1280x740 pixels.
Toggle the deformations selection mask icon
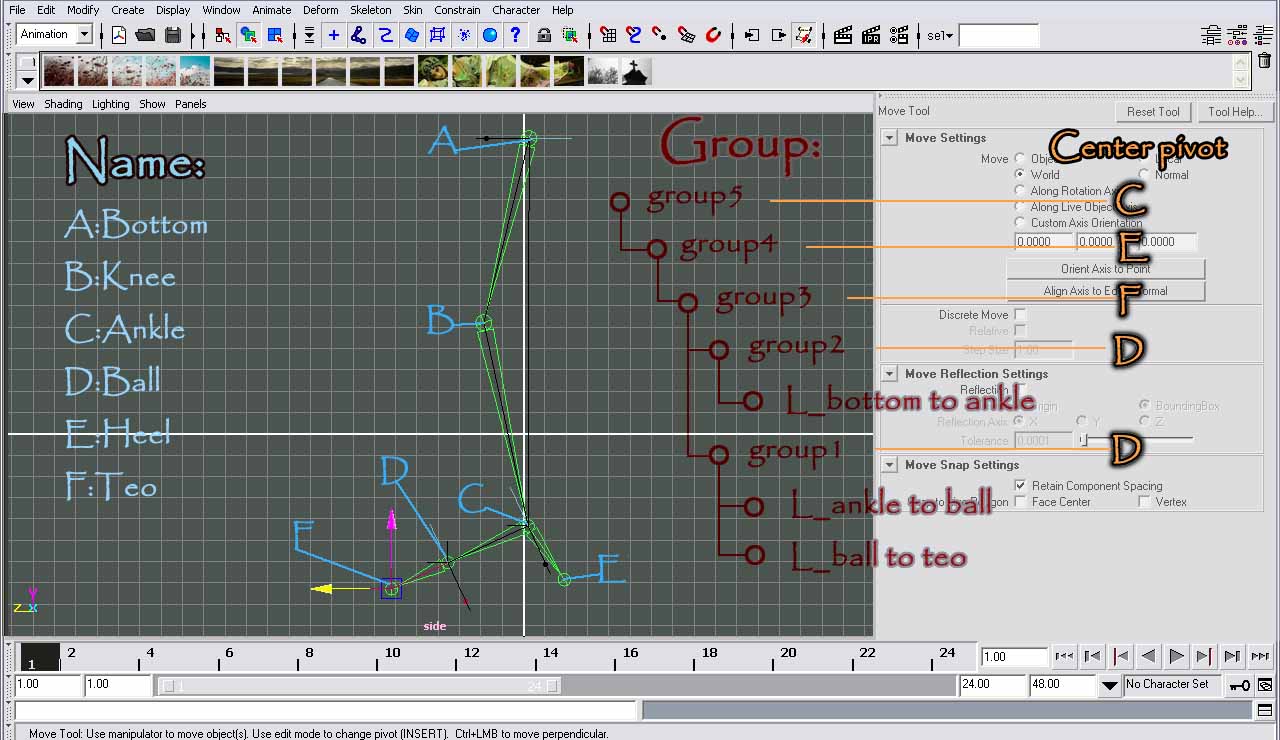point(437,35)
